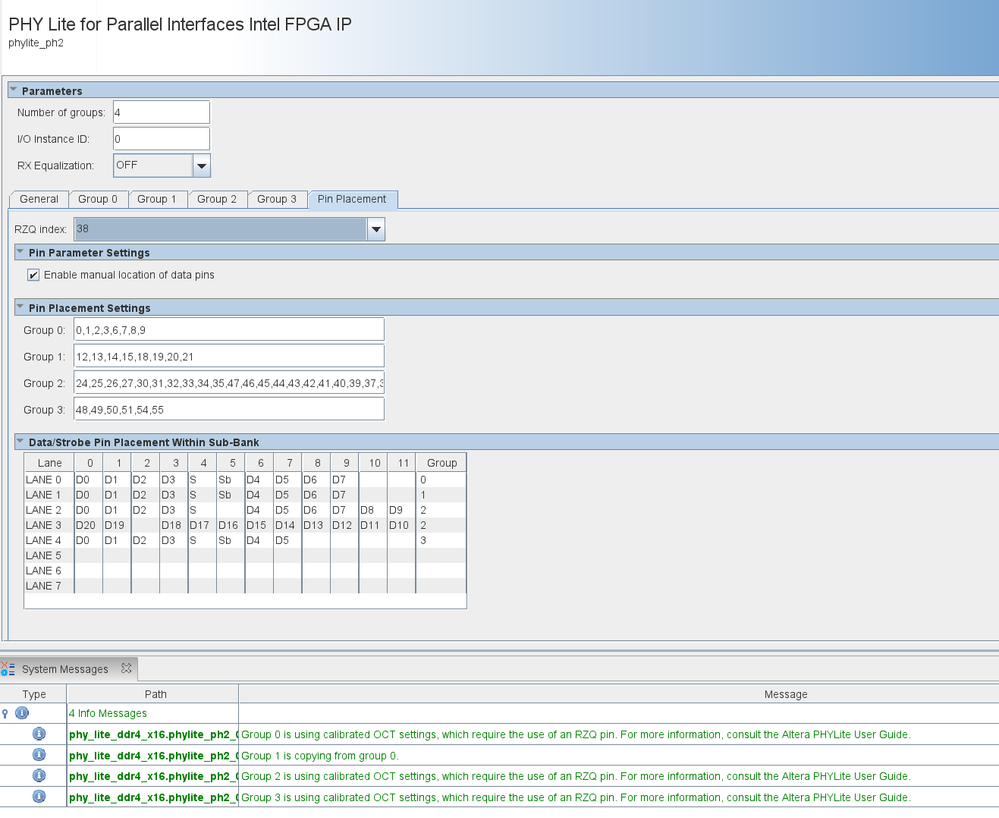Open the RZQ index dropdown

coord(376,230)
